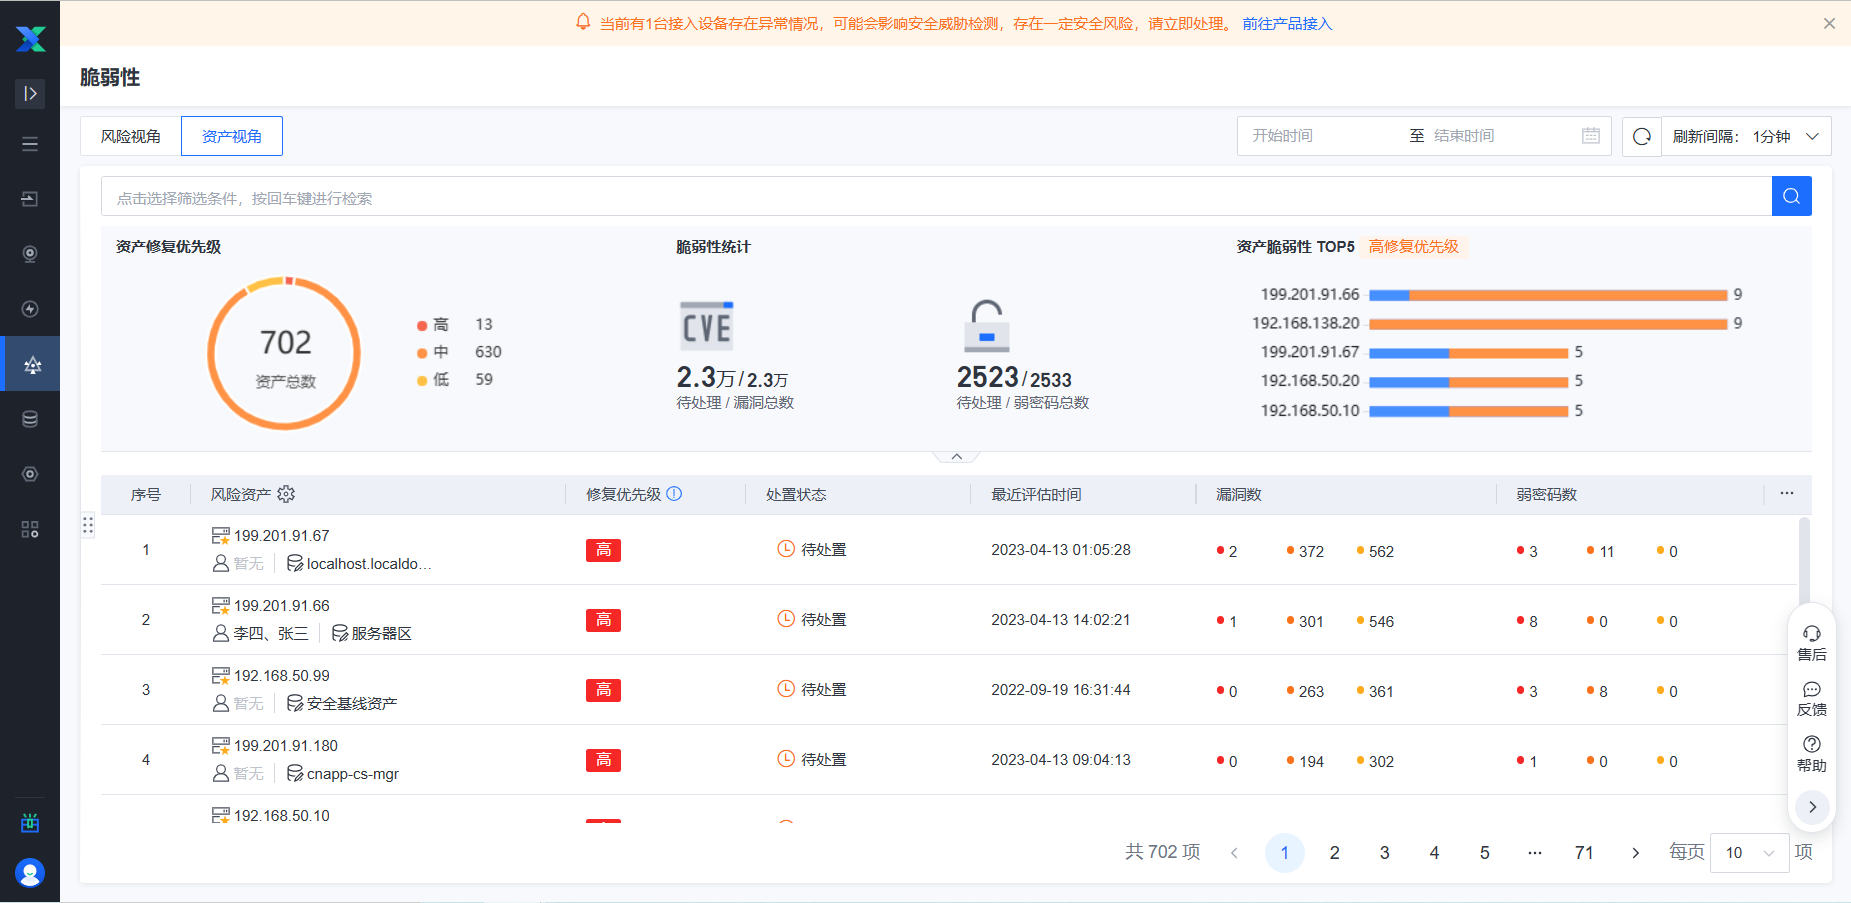
Task: Open the calendar date picker icon
Action: (x=1590, y=136)
